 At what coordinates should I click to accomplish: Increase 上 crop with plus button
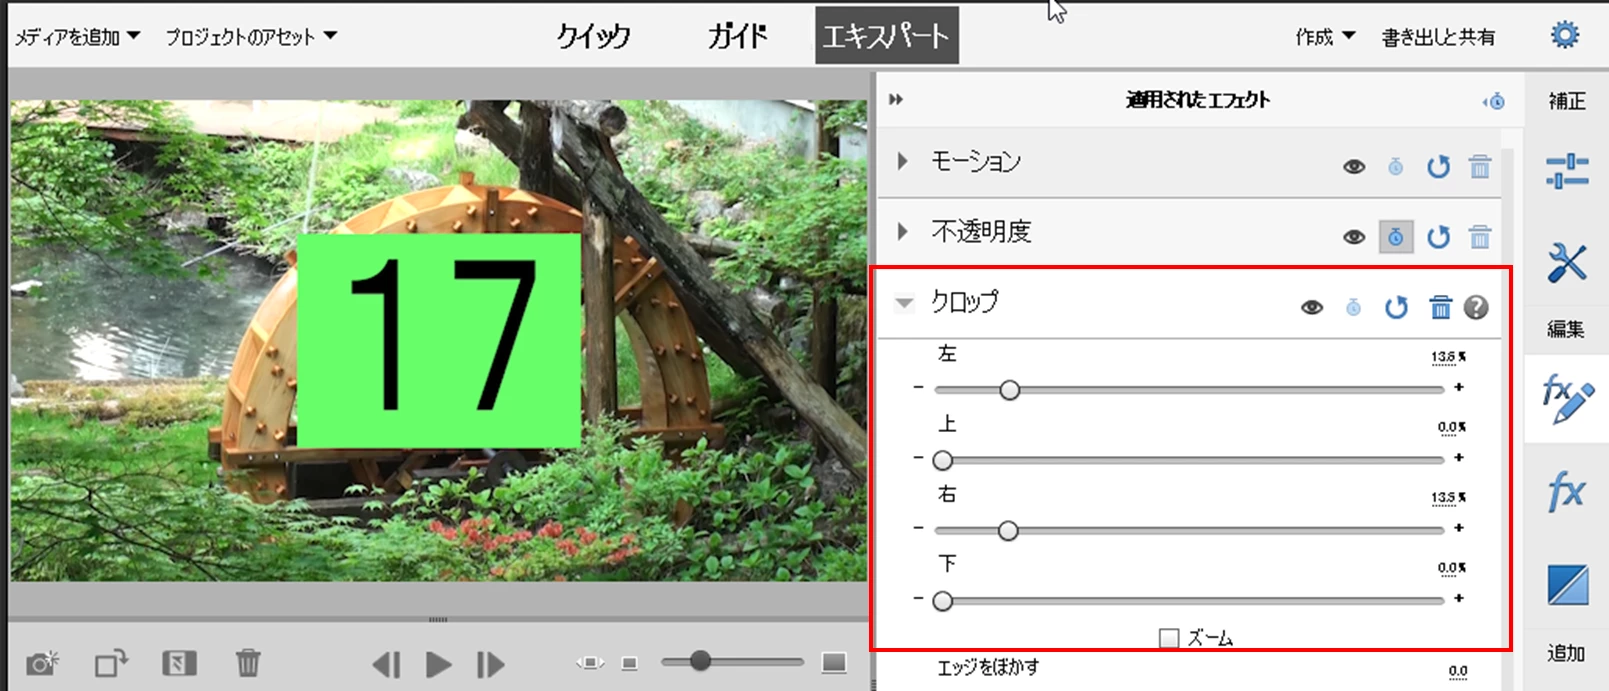pyautogui.click(x=1459, y=458)
